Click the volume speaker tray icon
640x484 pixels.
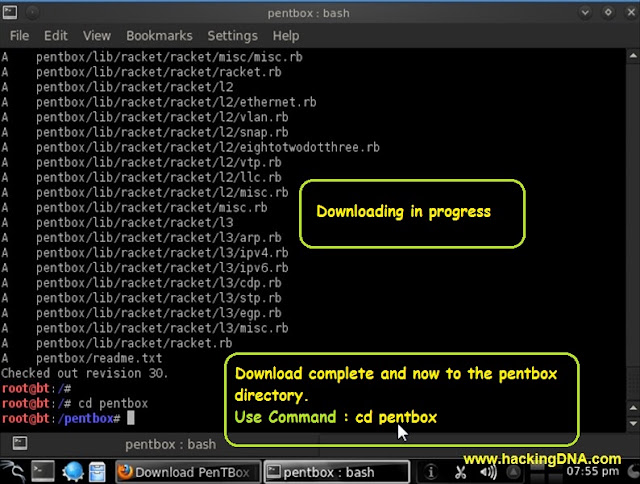pyautogui.click(x=488, y=472)
